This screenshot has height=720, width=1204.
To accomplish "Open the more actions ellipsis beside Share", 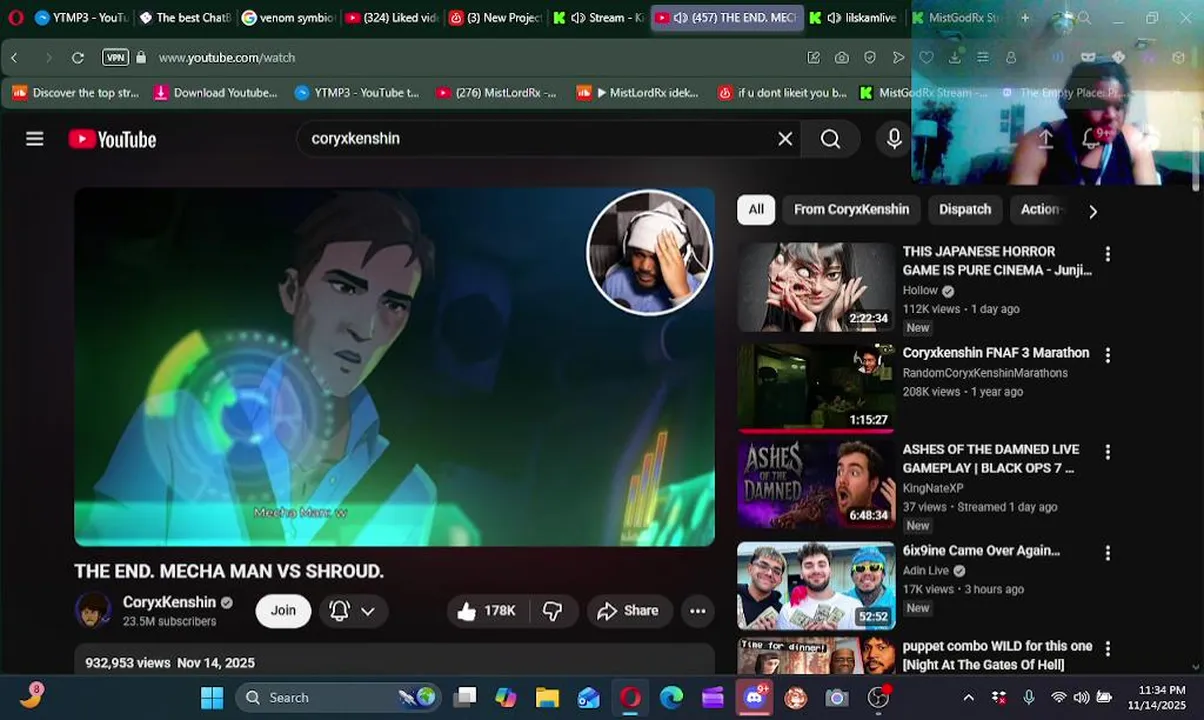I will coord(698,611).
